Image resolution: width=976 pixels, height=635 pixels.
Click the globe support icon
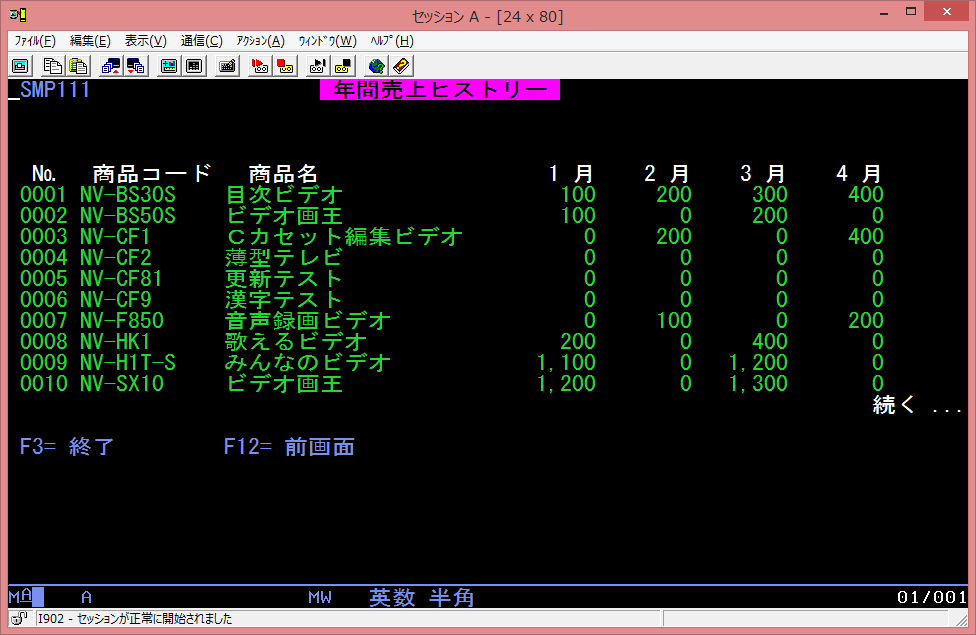[x=376, y=66]
